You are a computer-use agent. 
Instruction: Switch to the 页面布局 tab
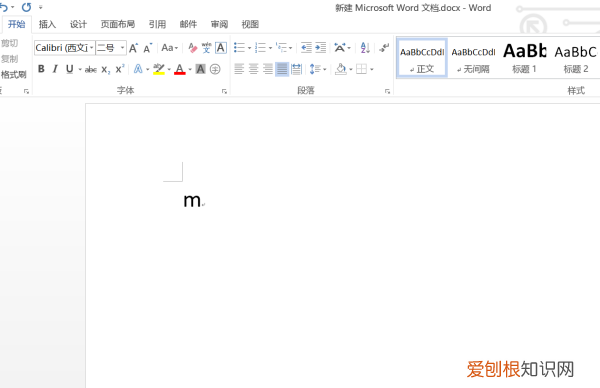118,24
